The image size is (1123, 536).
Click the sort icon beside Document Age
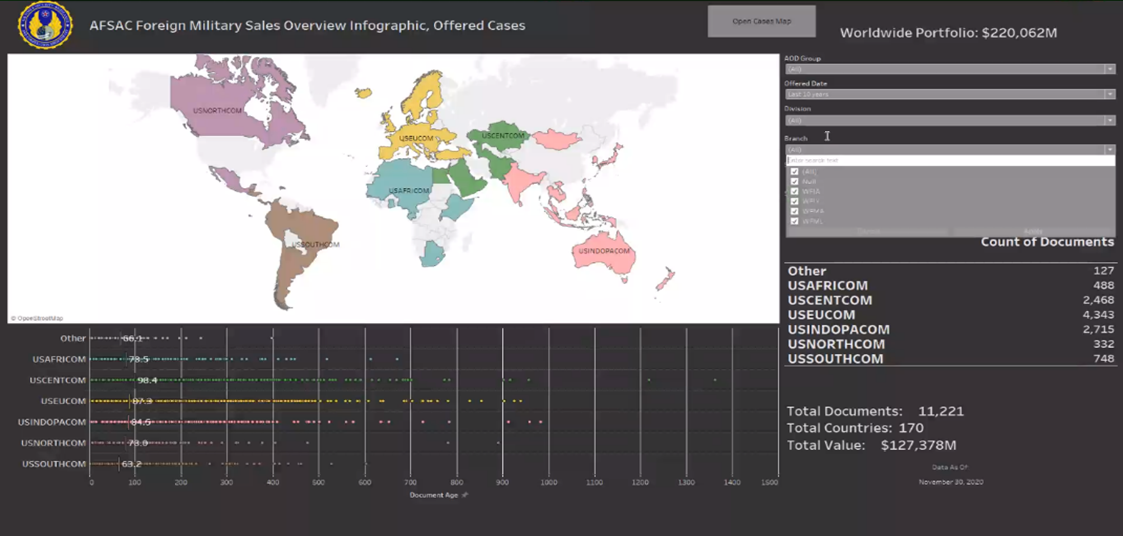tap(465, 495)
